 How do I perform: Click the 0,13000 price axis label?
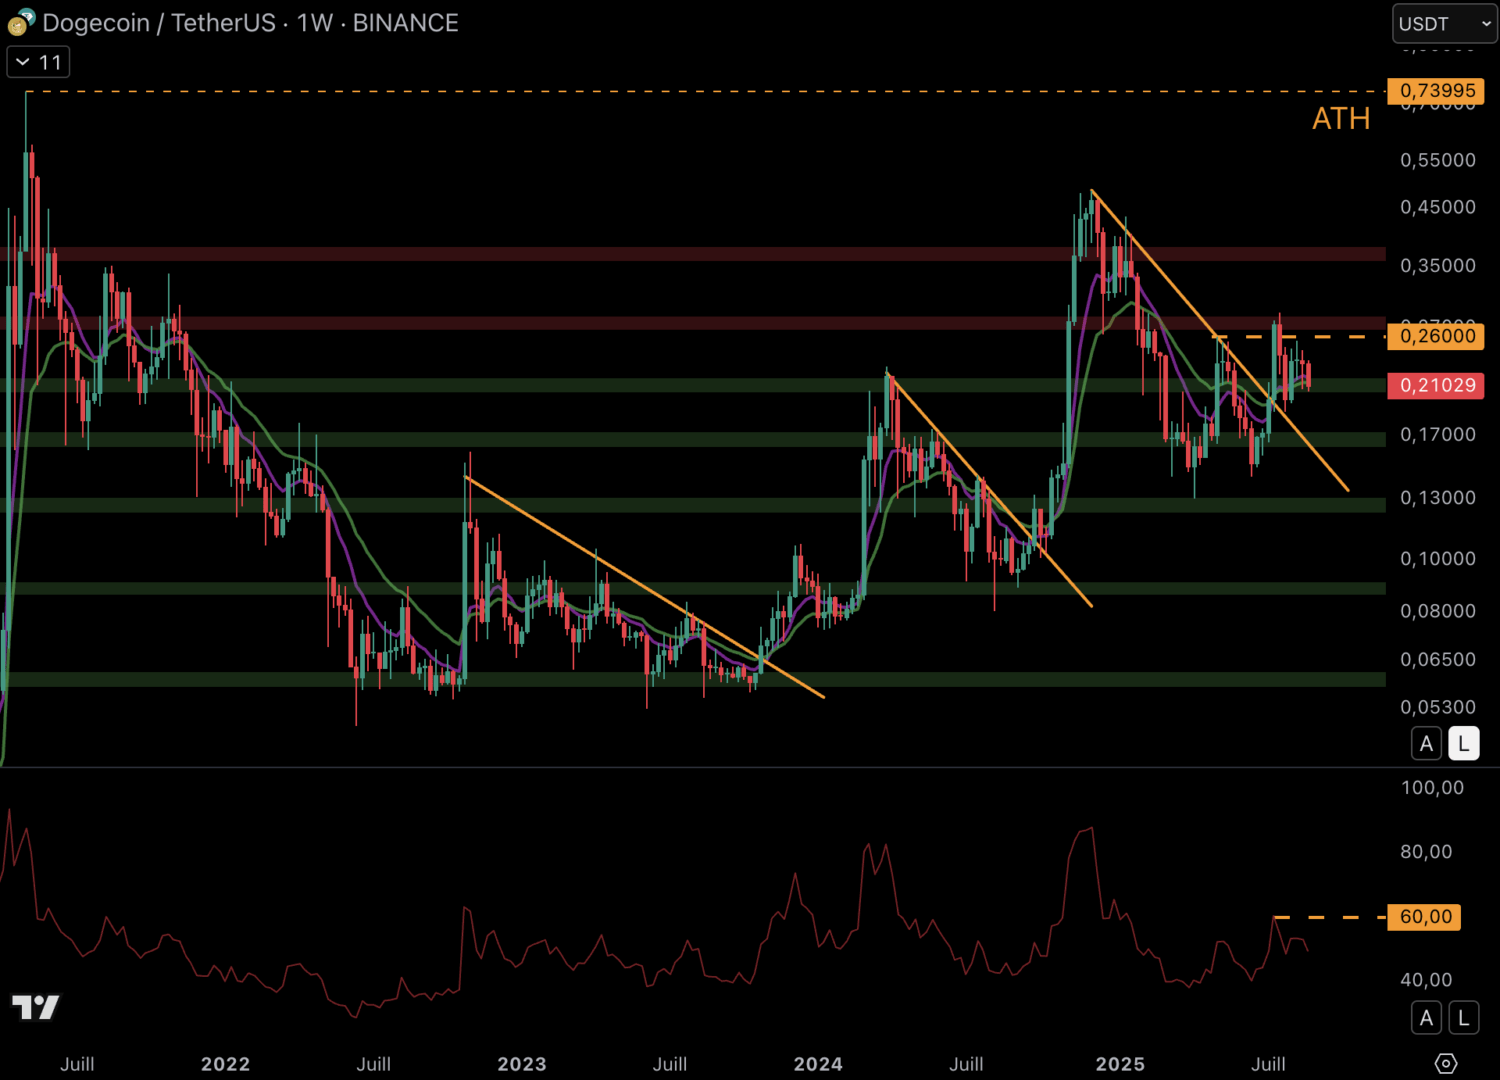1438,498
